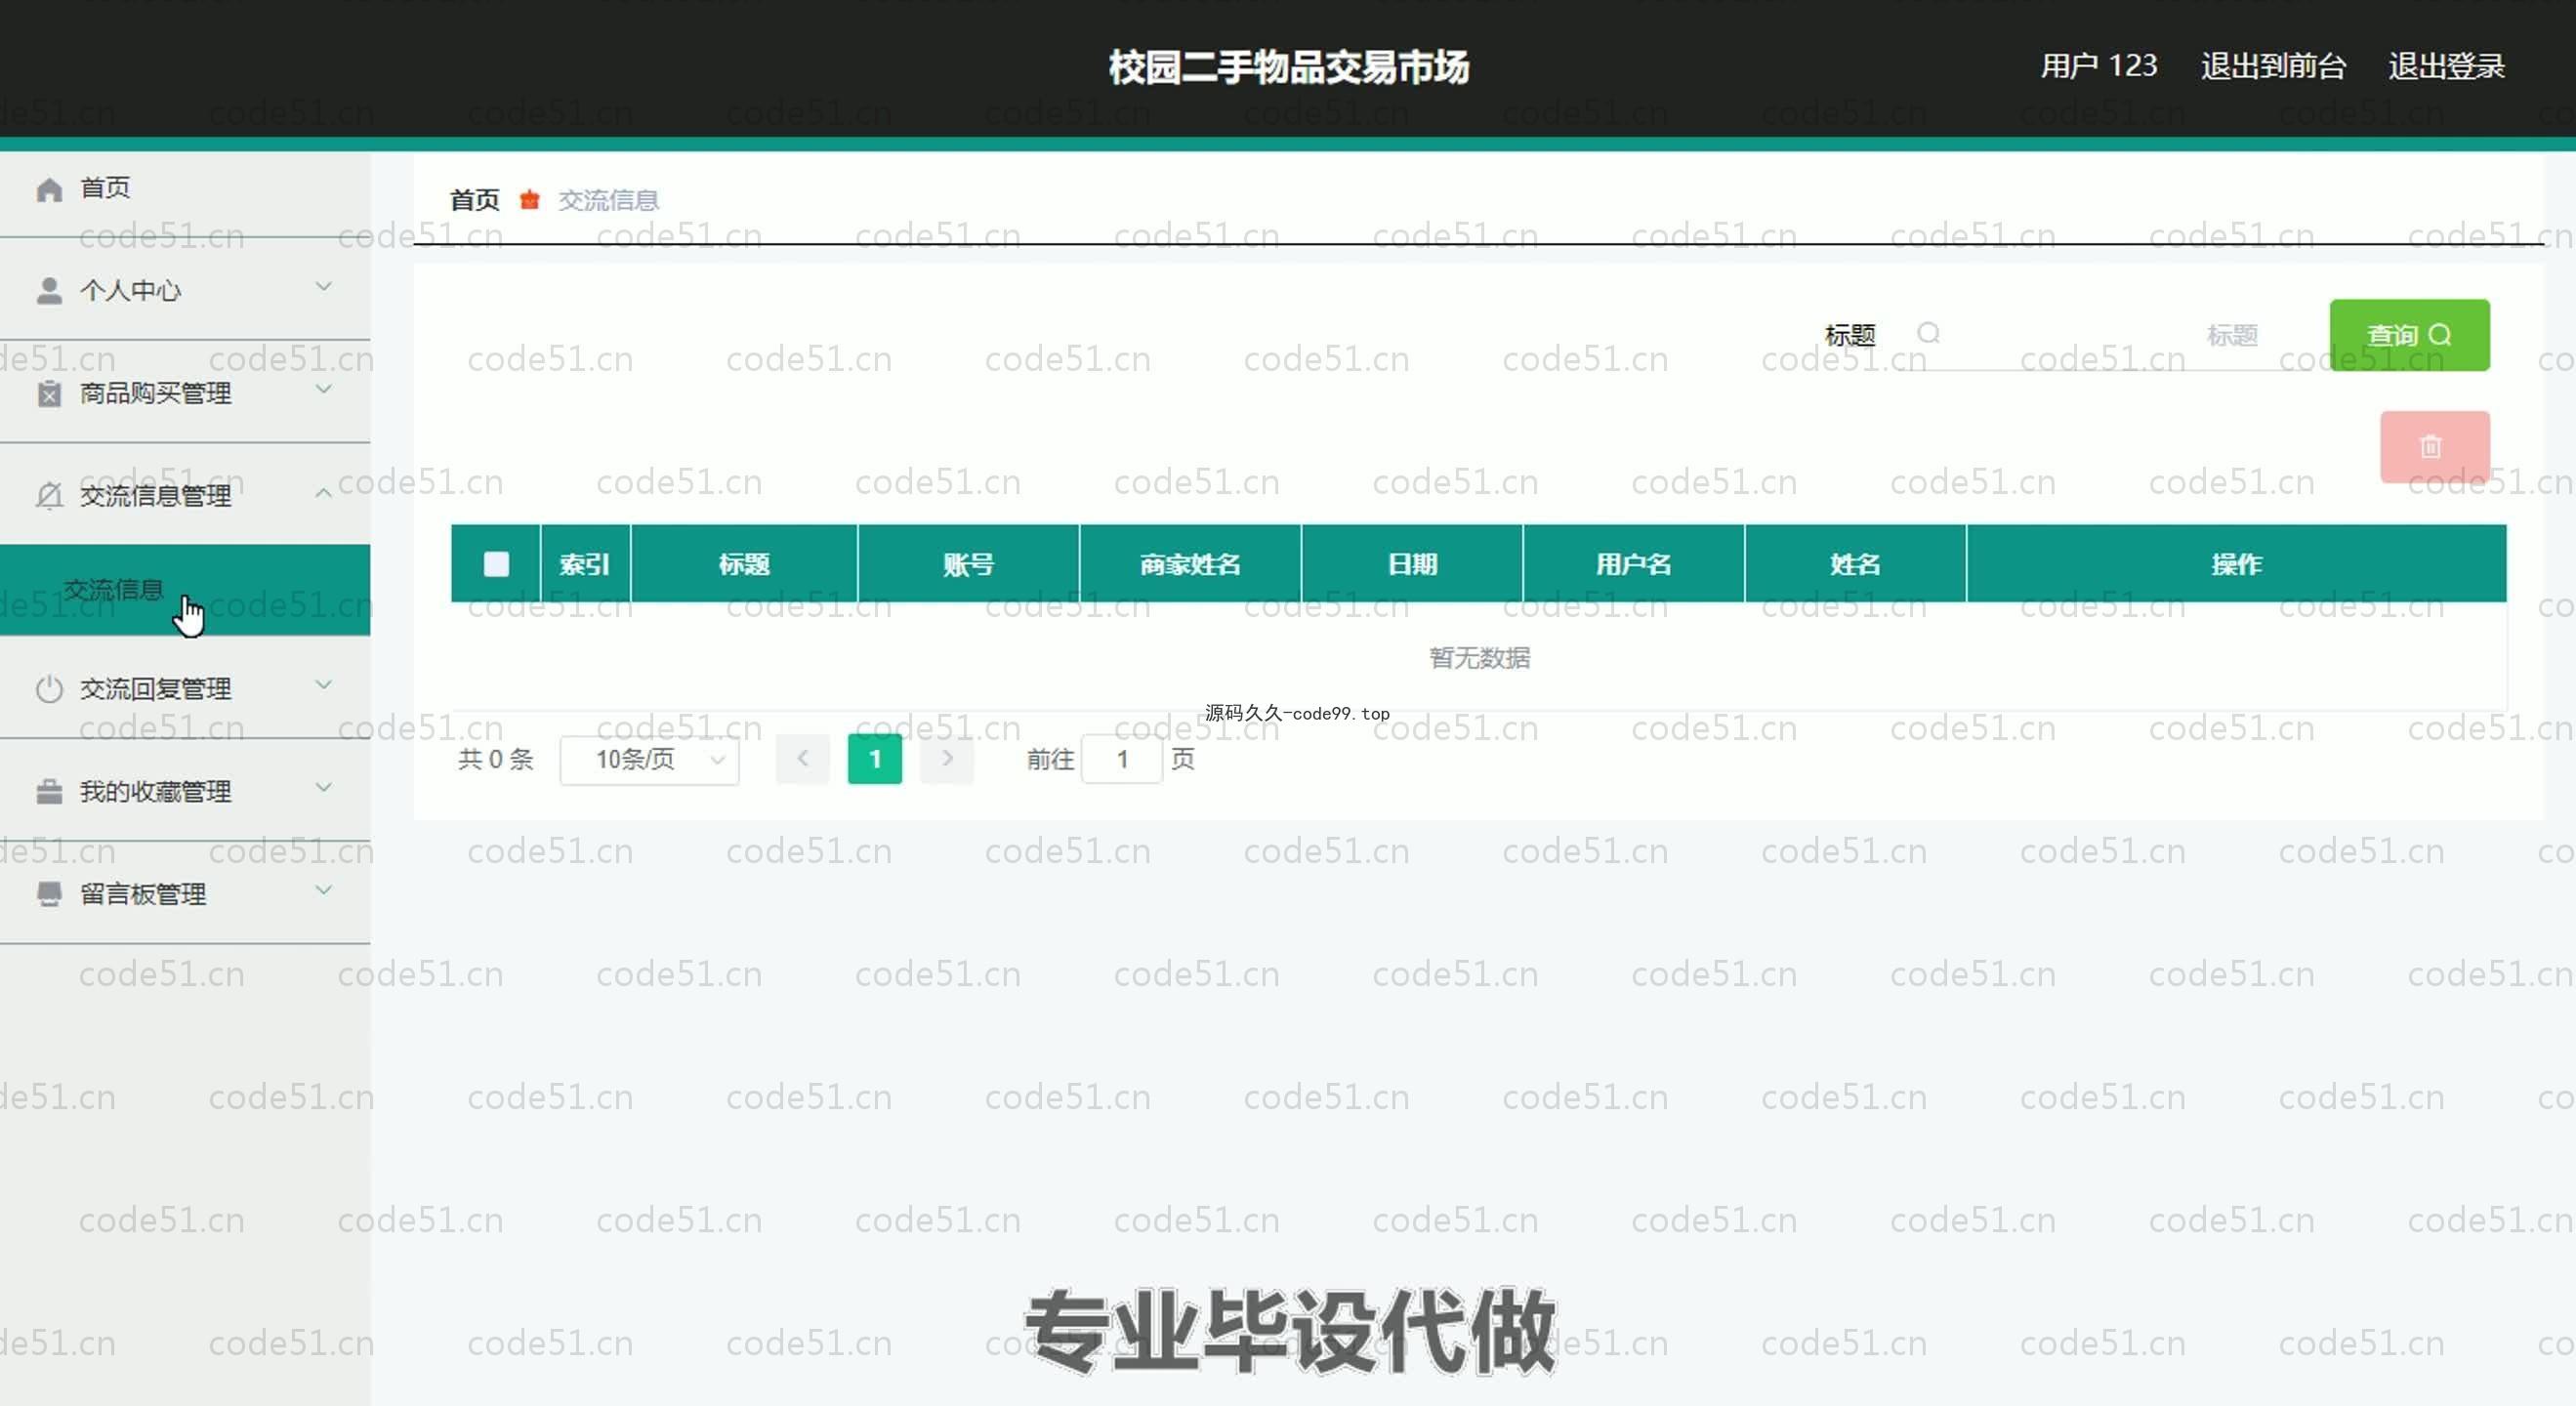Click the clipboard icon beside 商品购买管理
This screenshot has width=2576, height=1406.
pyautogui.click(x=49, y=394)
